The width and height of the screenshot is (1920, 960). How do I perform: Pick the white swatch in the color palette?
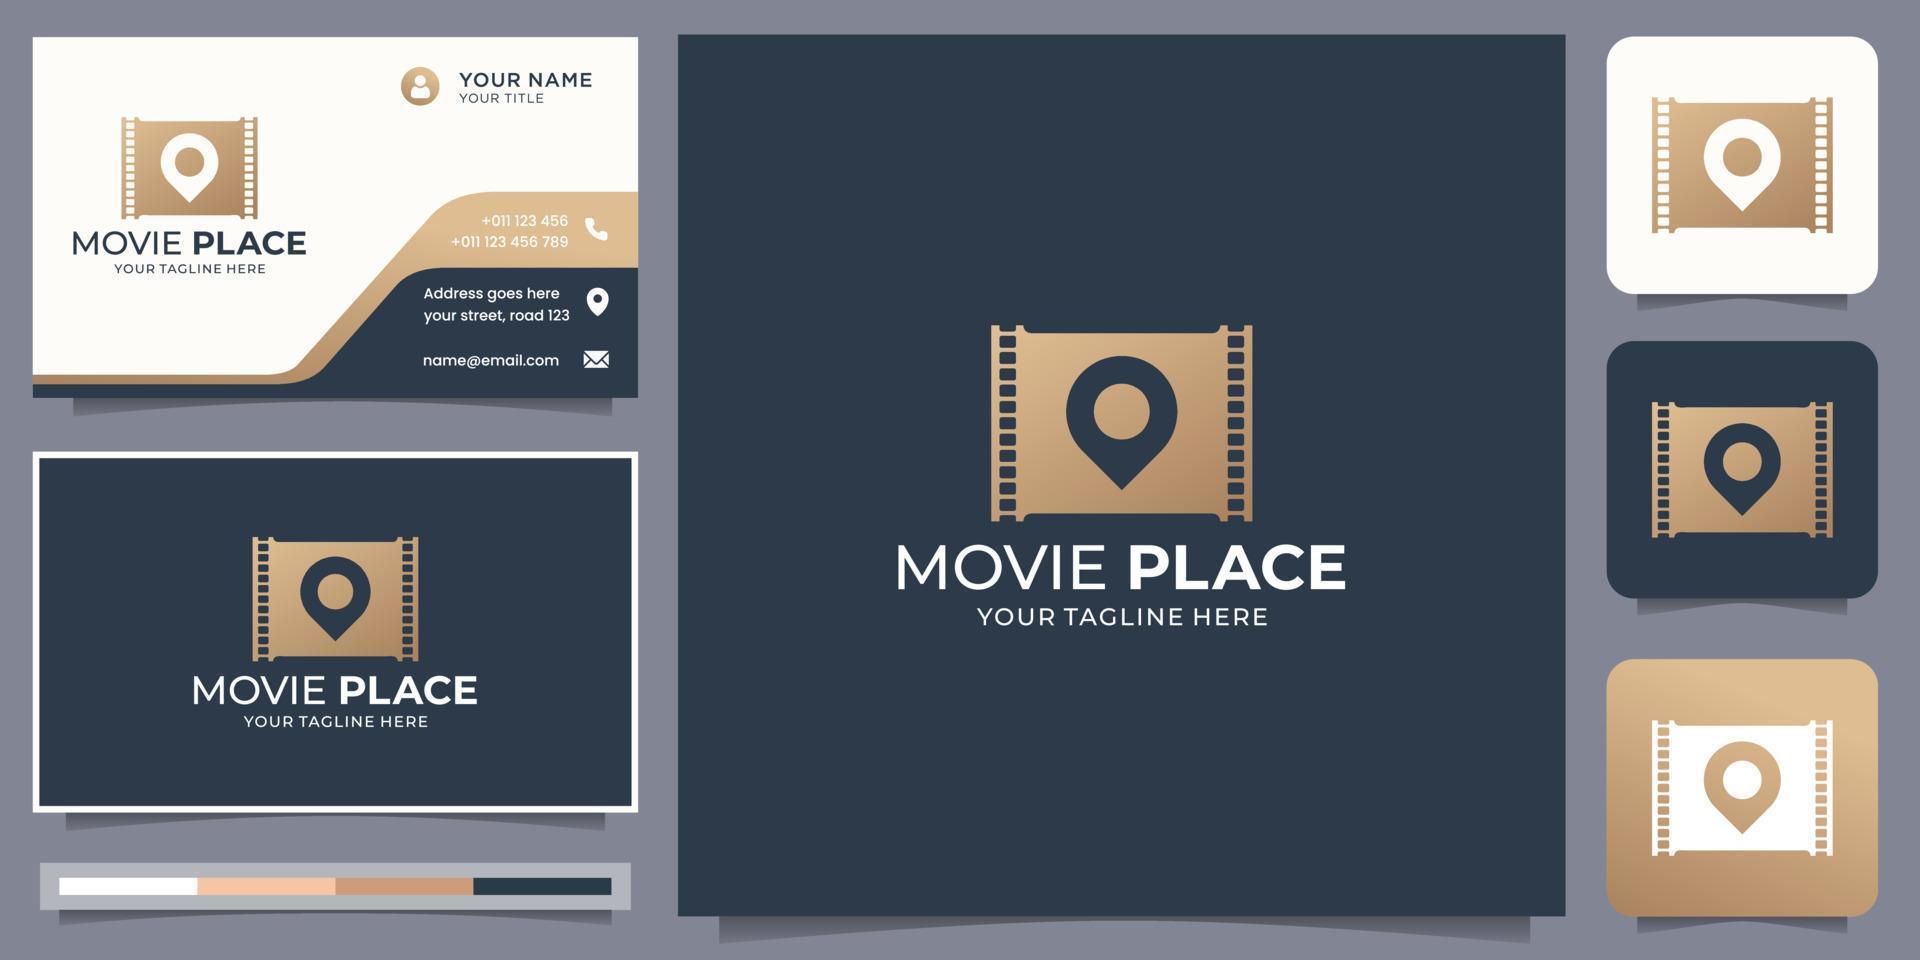click(x=128, y=886)
